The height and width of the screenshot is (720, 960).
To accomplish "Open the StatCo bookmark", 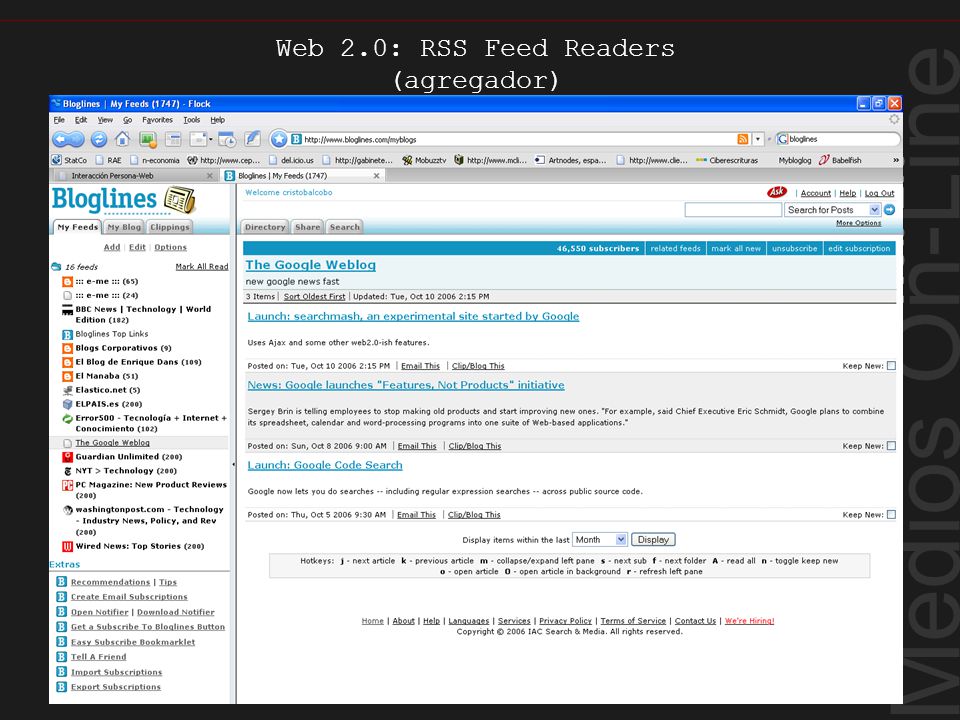I will [69, 160].
